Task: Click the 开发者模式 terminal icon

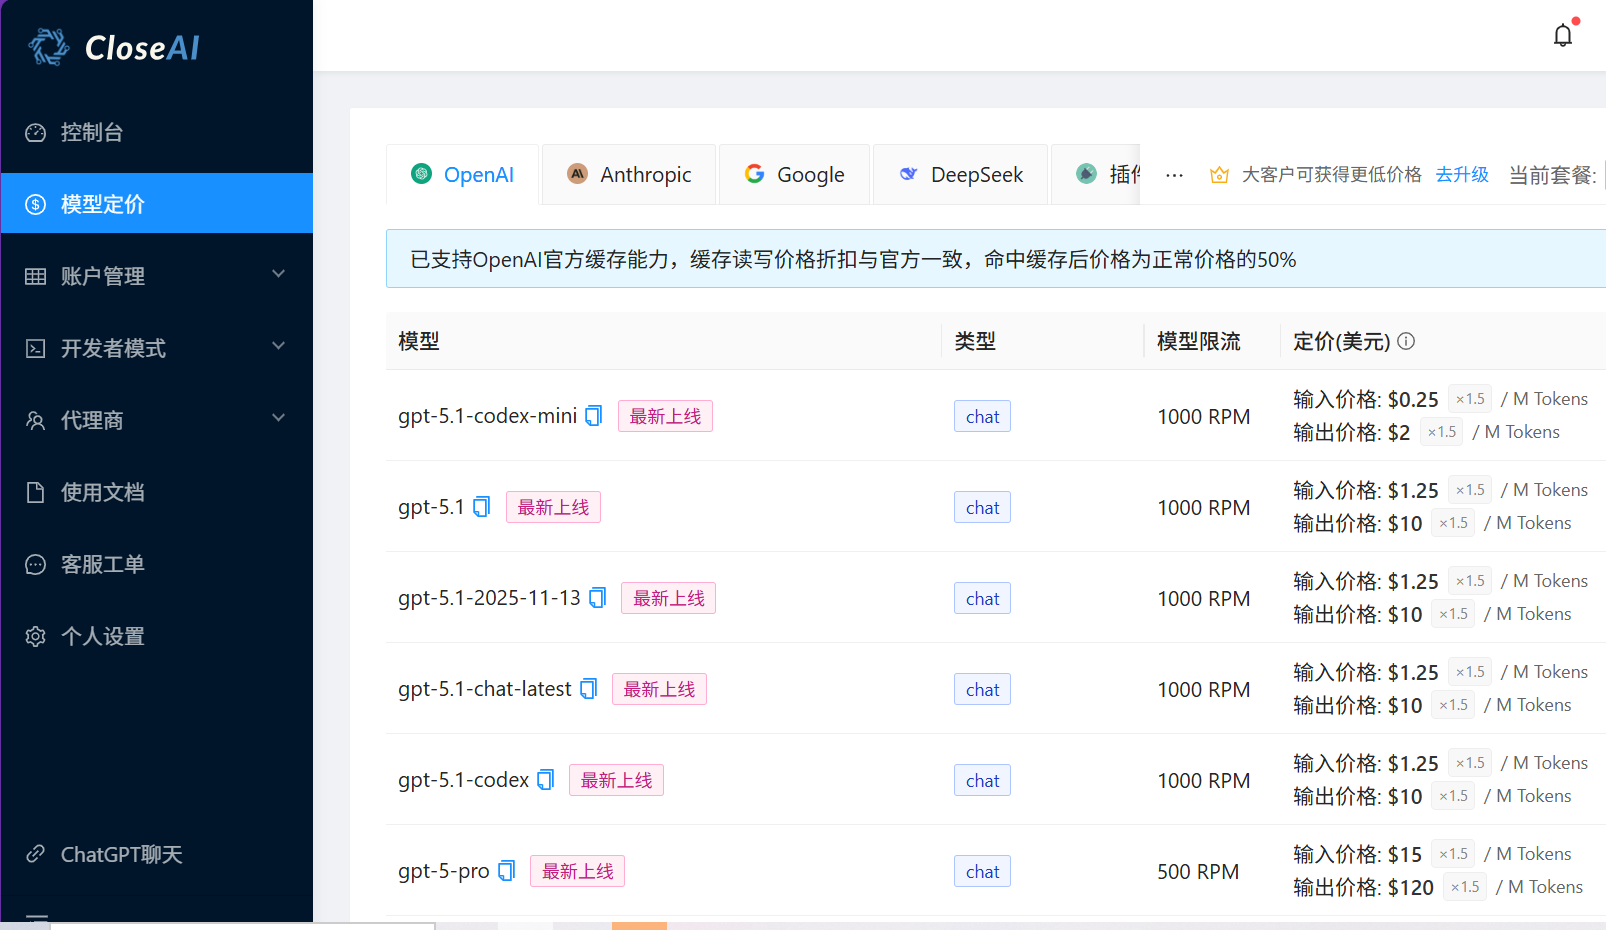Action: pyautogui.click(x=35, y=348)
